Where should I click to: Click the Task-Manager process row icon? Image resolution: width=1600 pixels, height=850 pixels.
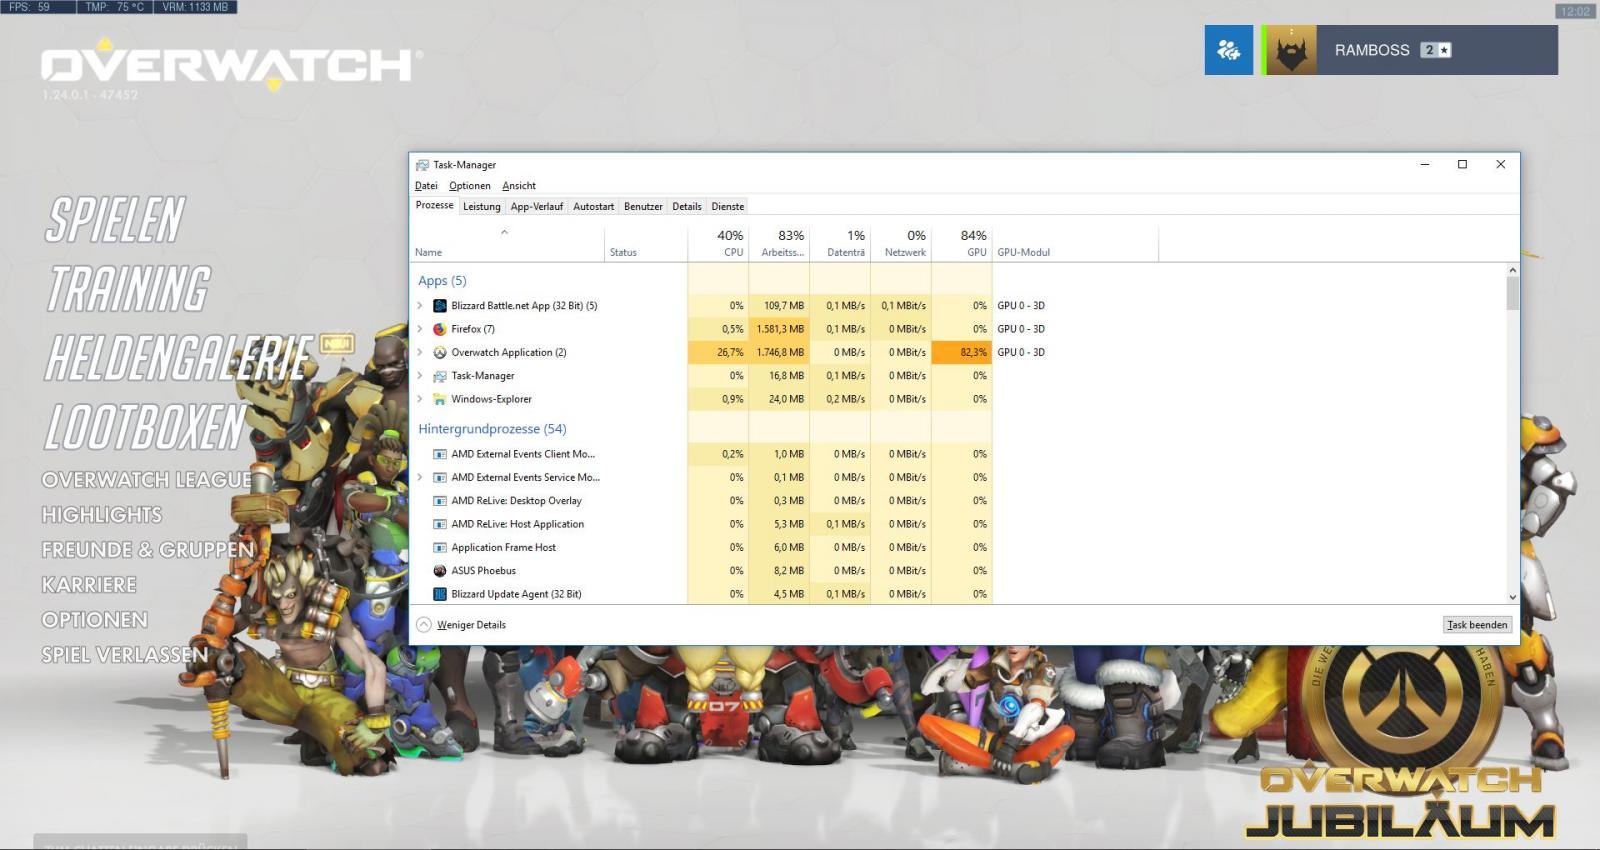pos(440,376)
